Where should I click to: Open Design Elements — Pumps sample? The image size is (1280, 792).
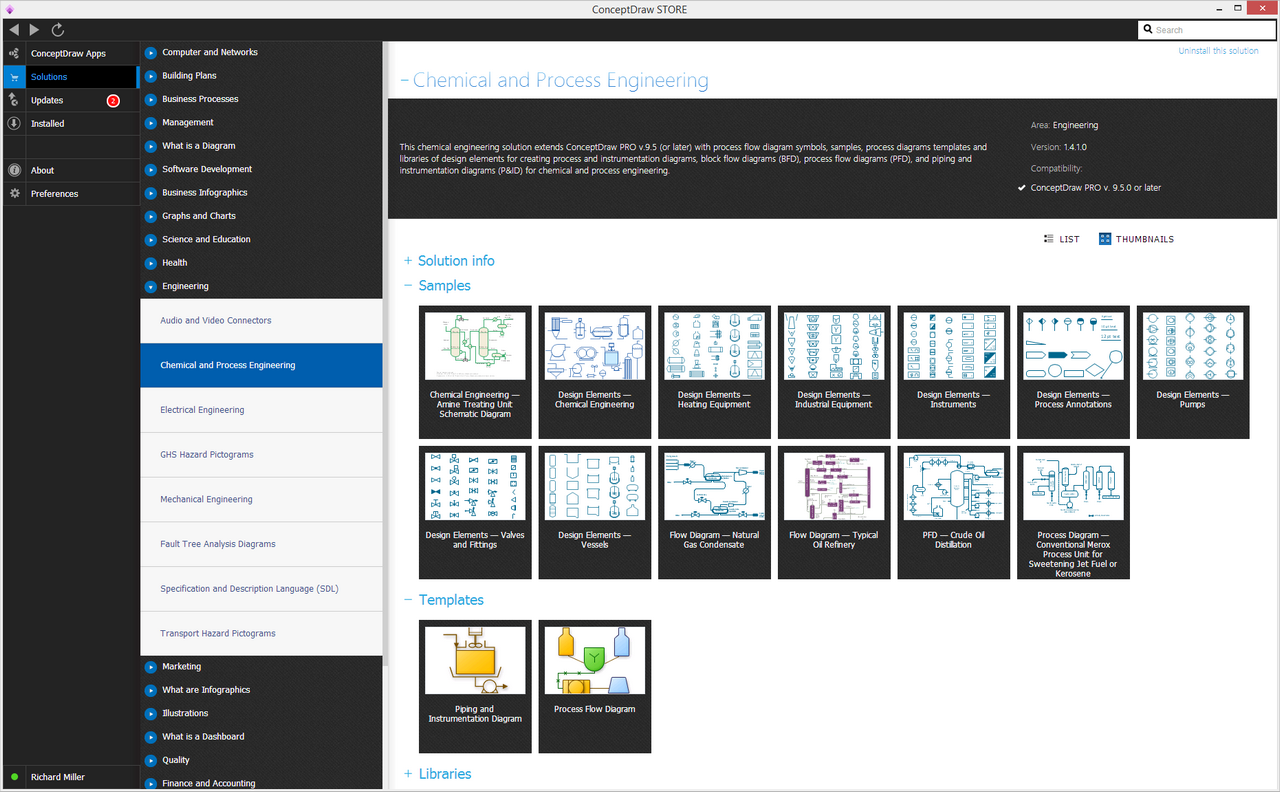[1193, 372]
